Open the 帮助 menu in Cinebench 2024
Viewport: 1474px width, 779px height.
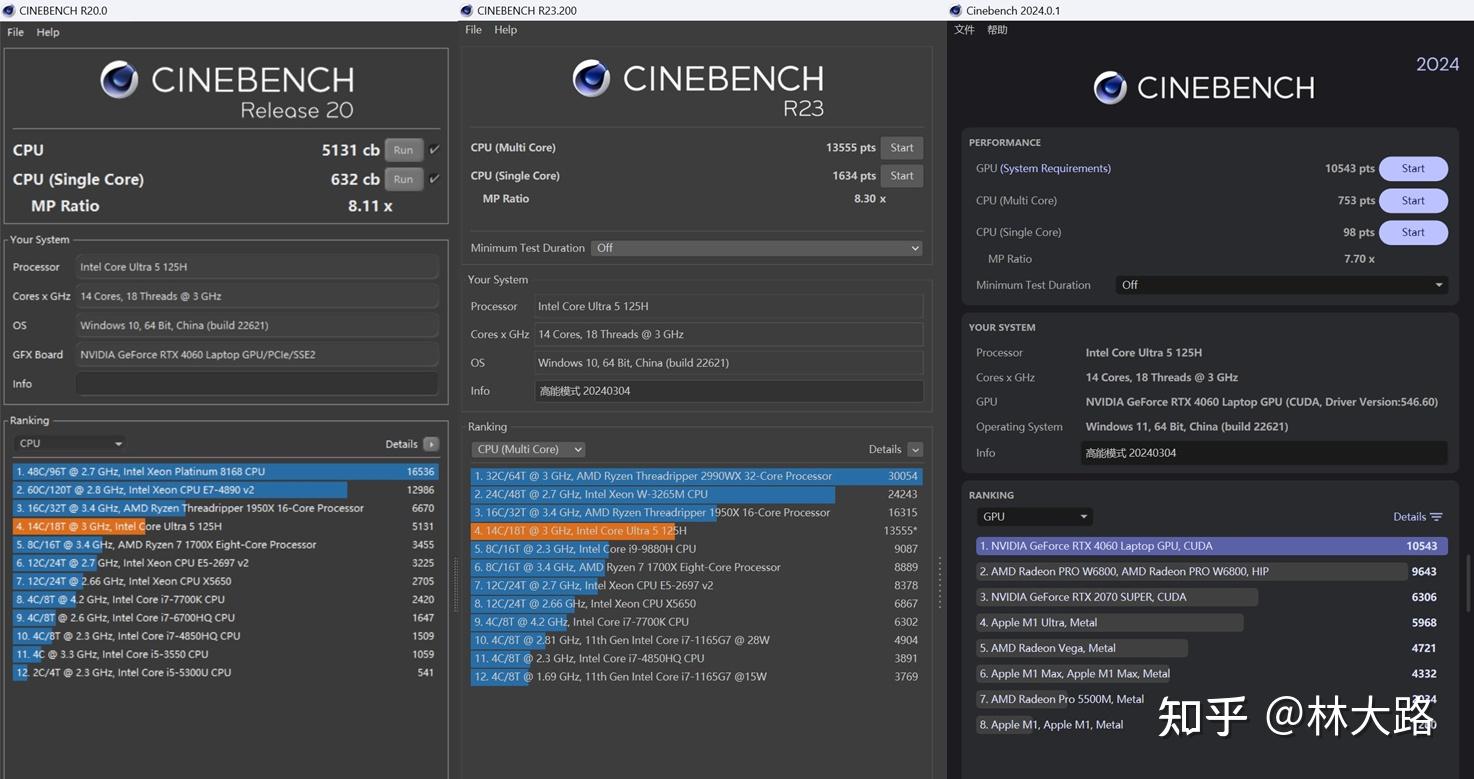click(x=997, y=30)
